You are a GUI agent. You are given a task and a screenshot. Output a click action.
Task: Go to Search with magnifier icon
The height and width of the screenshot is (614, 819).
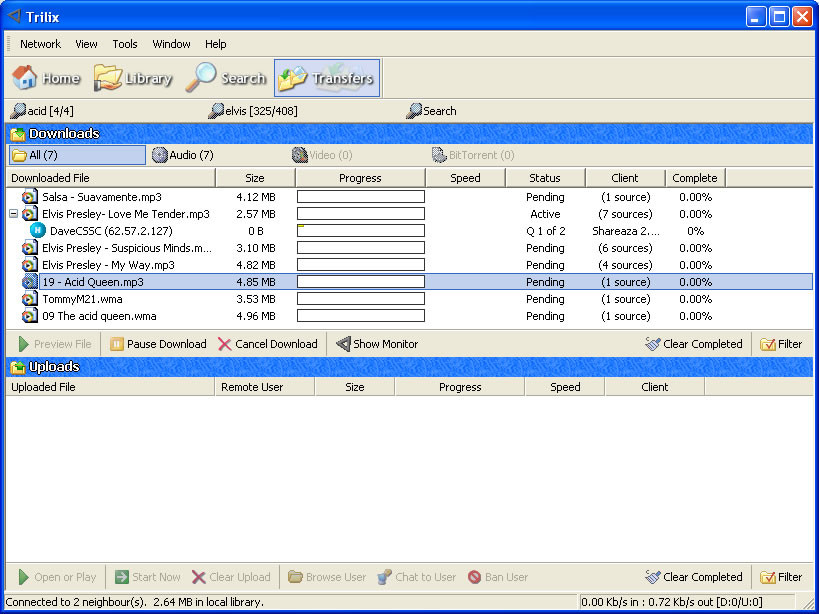[x=226, y=78]
